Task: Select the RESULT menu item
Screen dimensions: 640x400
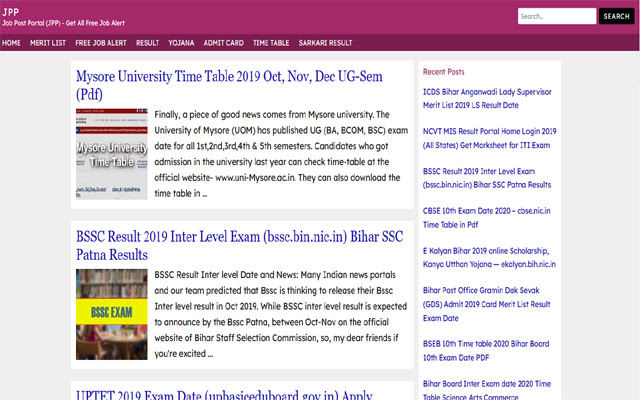Action: pos(147,43)
